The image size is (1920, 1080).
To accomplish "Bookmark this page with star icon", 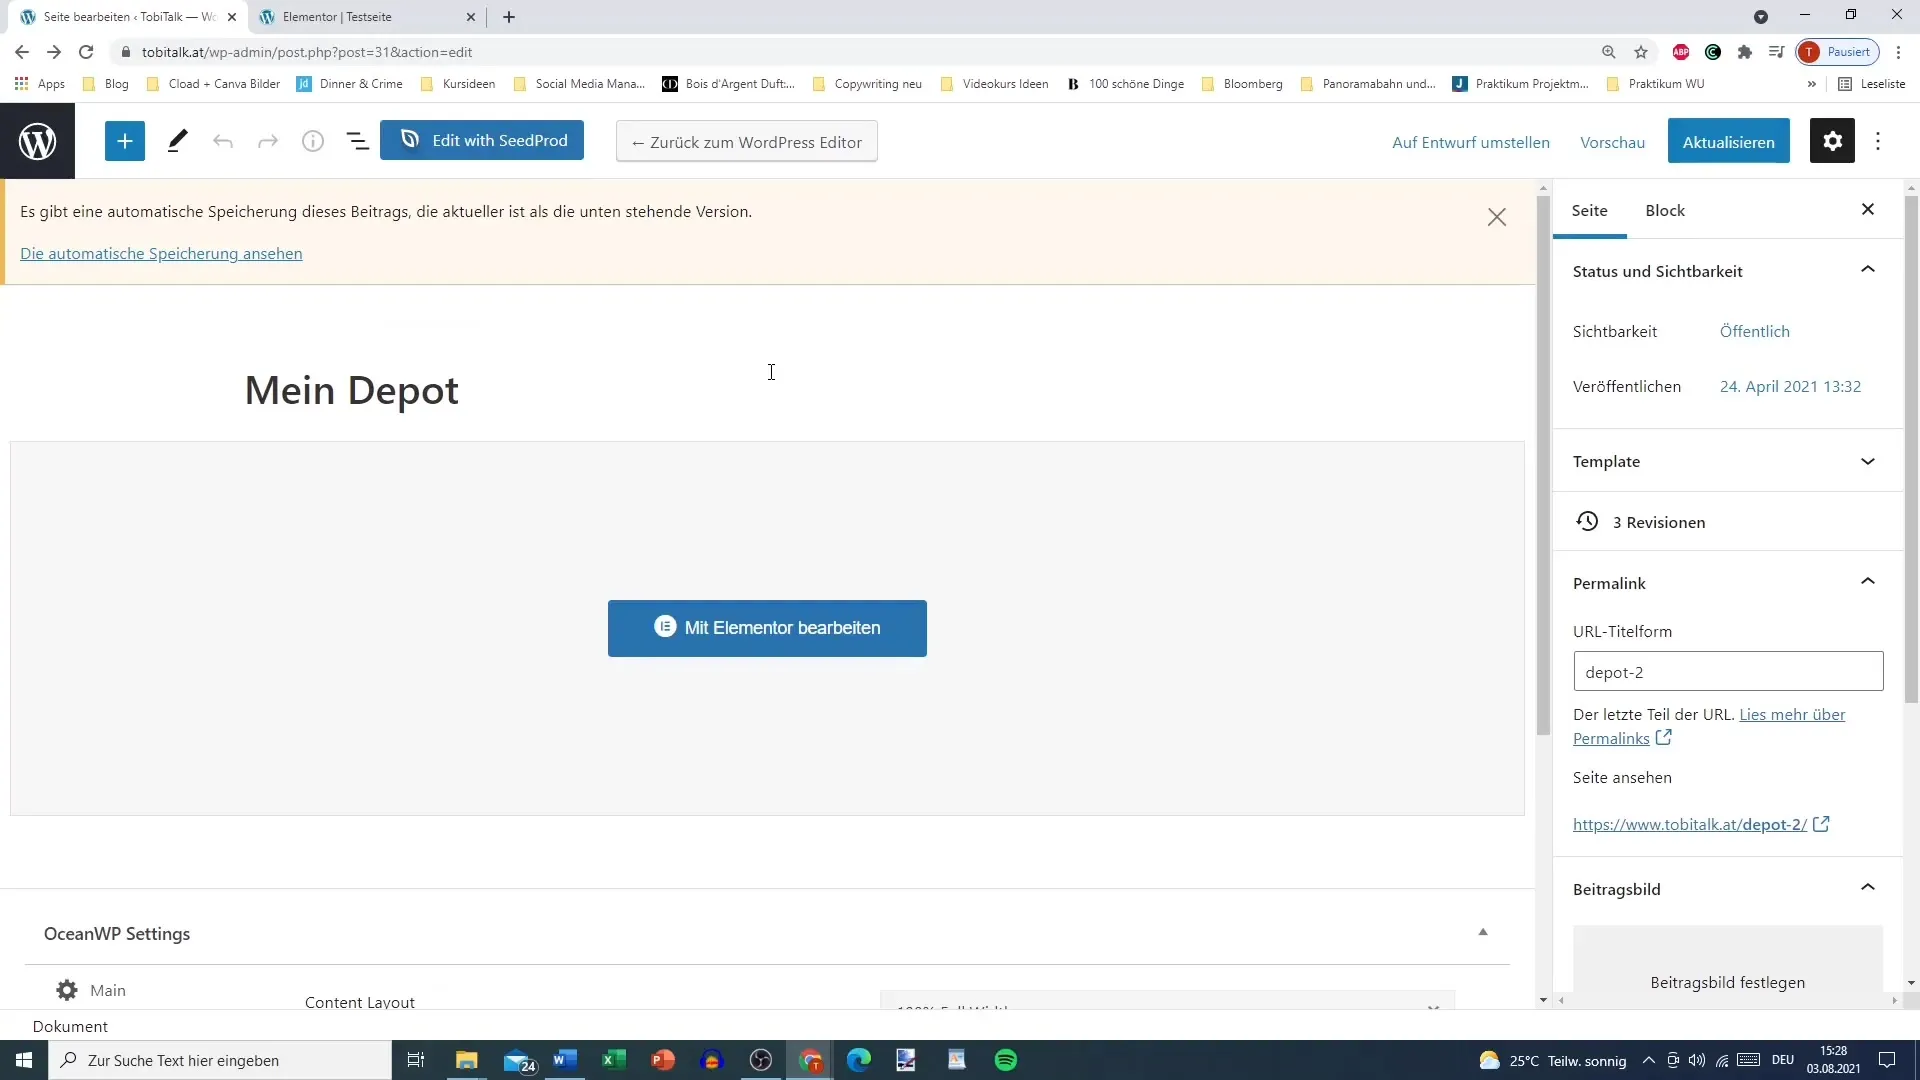I will pos(1641,52).
